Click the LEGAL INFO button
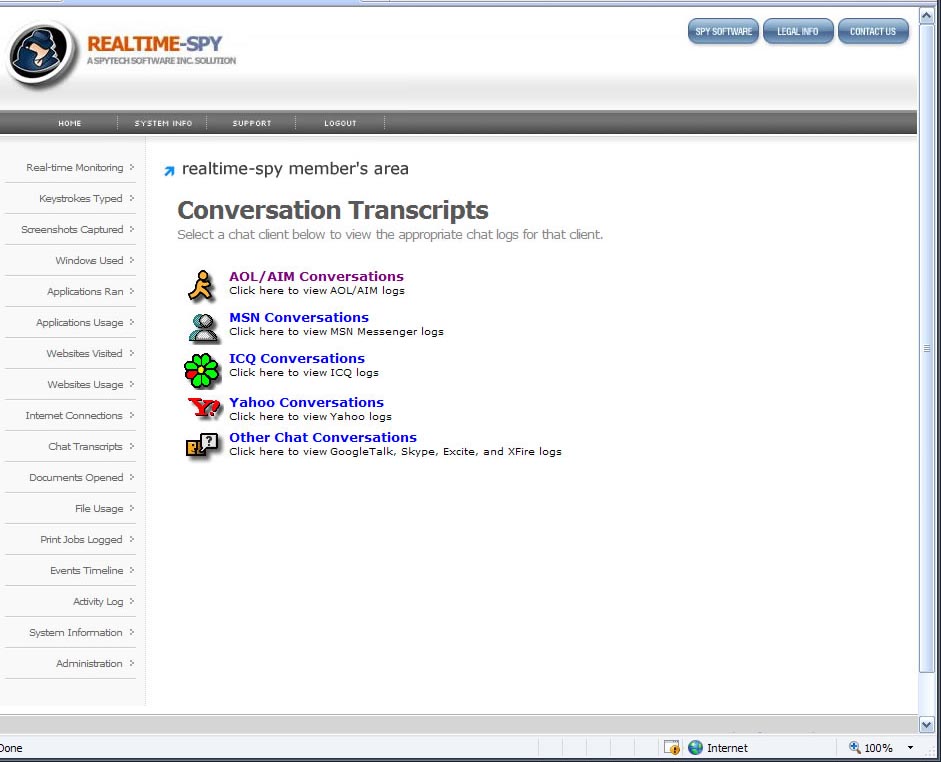 tap(798, 31)
